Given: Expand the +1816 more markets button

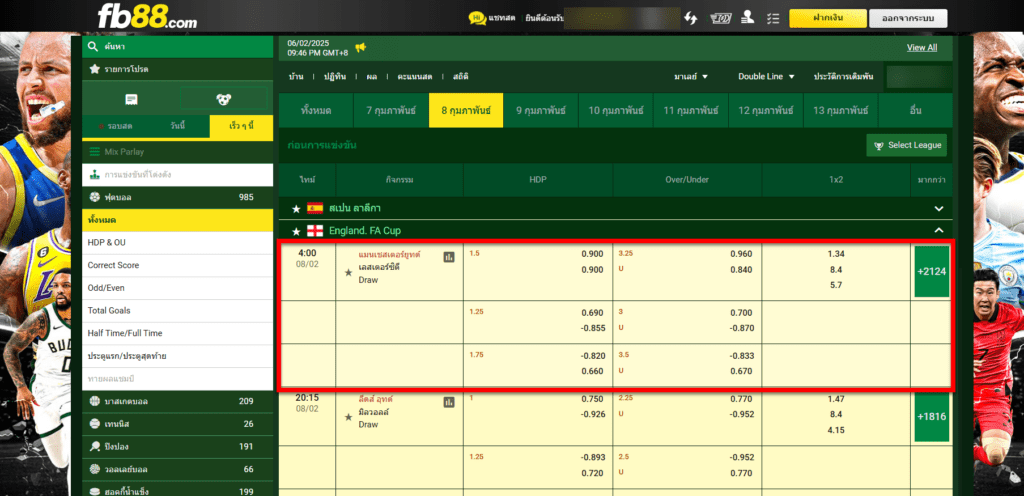Looking at the screenshot, I should (x=931, y=416).
